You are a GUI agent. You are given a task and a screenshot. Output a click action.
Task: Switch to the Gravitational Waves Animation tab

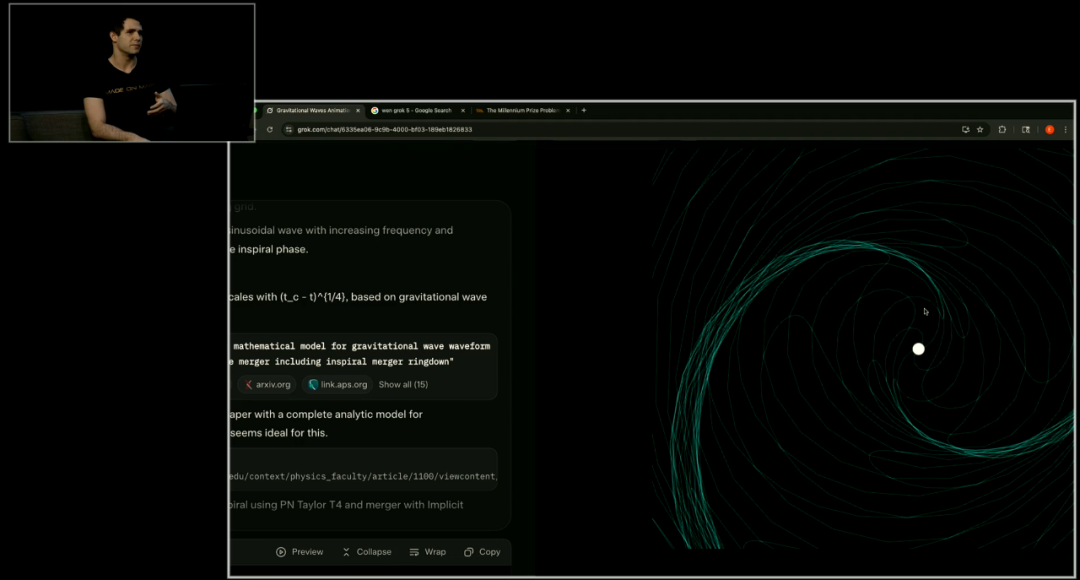313,110
